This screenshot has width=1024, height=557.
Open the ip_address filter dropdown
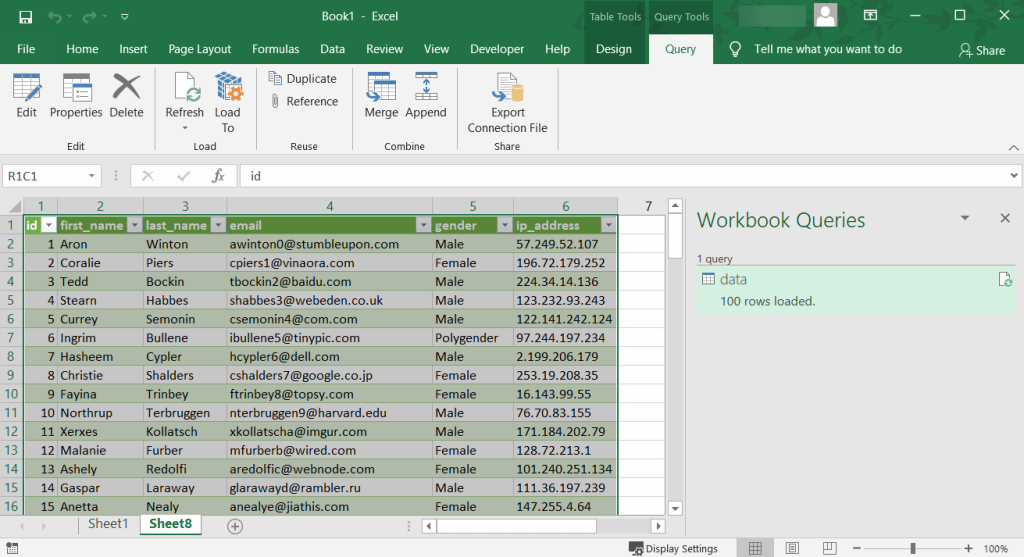(x=609, y=225)
